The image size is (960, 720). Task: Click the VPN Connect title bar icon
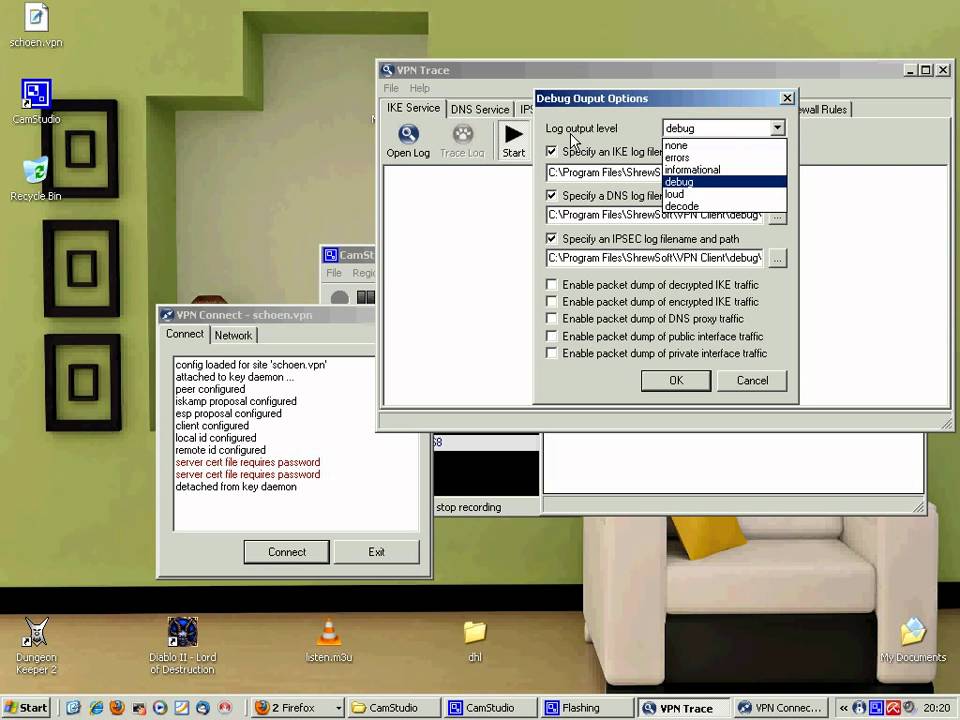(167, 315)
